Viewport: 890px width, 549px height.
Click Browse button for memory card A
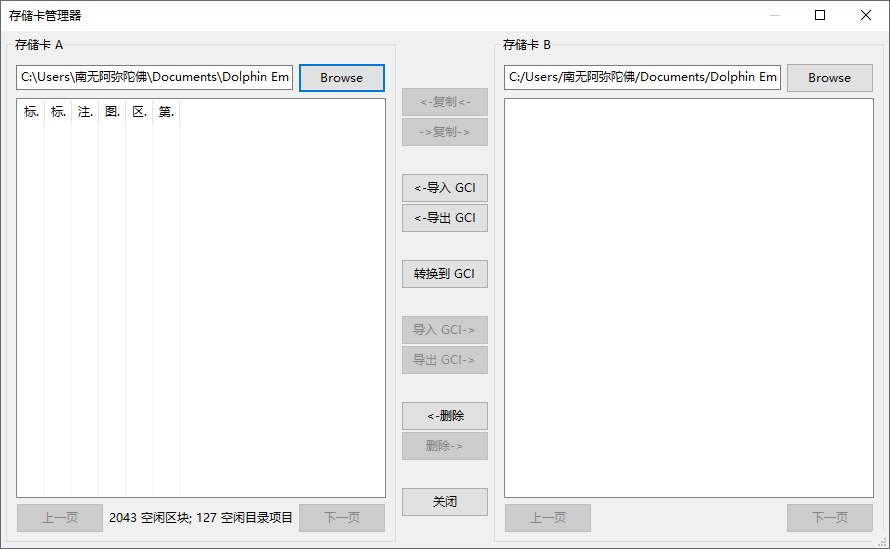click(342, 78)
